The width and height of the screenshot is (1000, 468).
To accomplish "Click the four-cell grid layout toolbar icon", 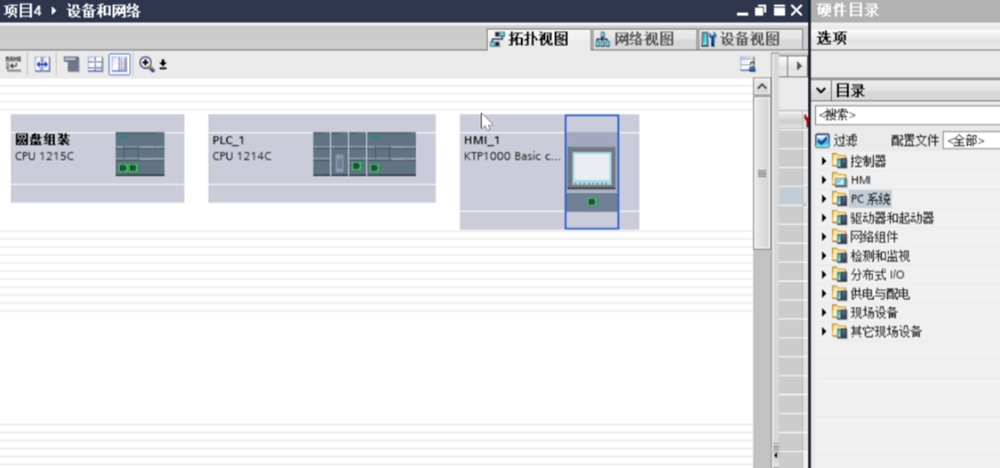I will 96,64.
